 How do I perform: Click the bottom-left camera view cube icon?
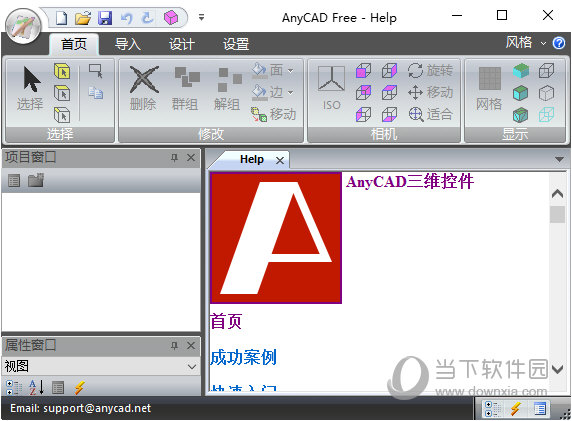pos(363,115)
